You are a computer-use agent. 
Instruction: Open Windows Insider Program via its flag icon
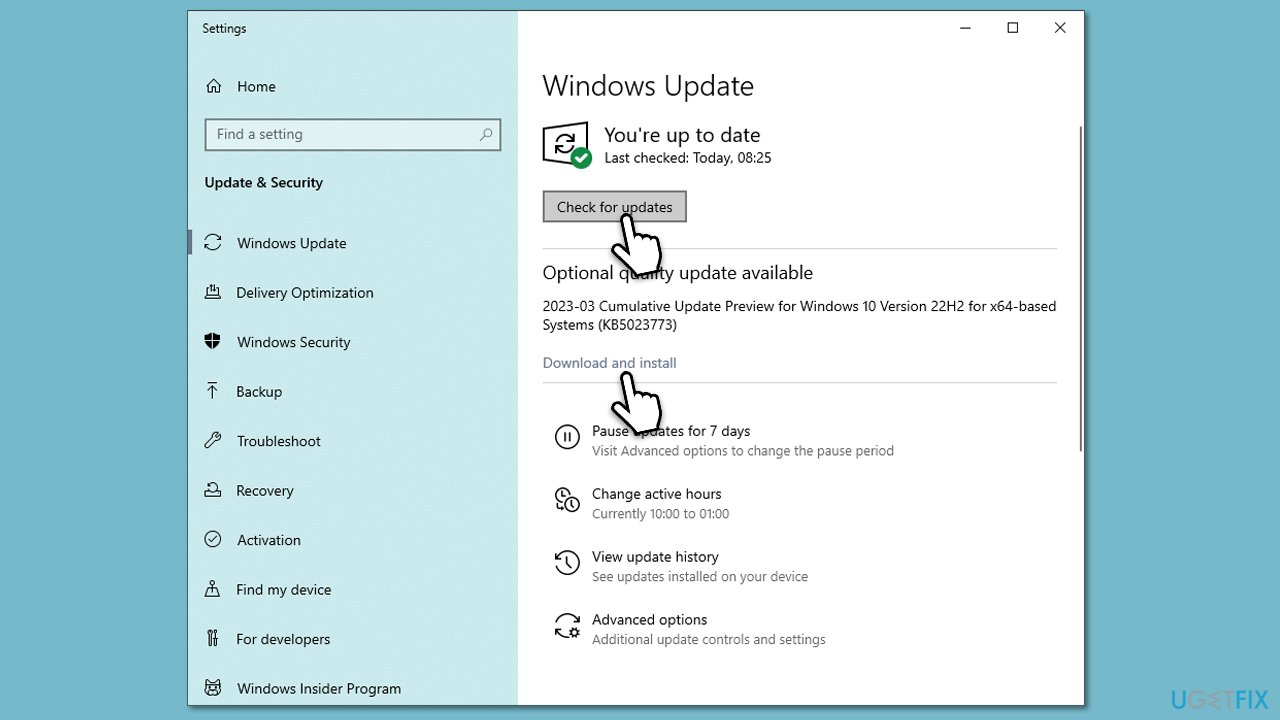click(x=213, y=688)
